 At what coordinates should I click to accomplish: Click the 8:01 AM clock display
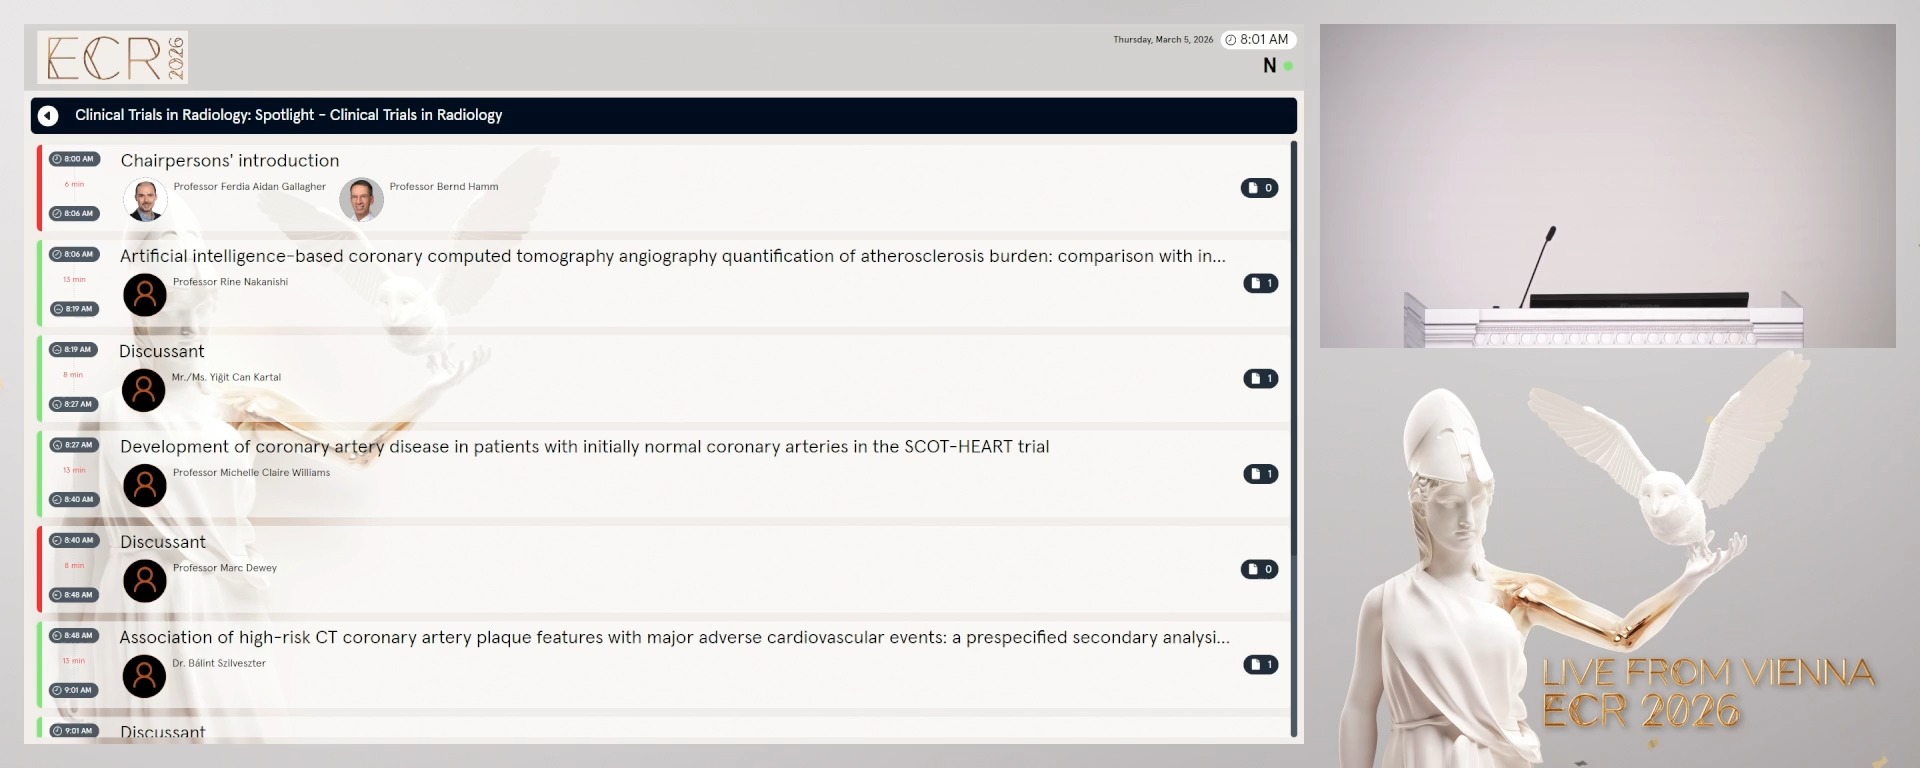(1258, 40)
